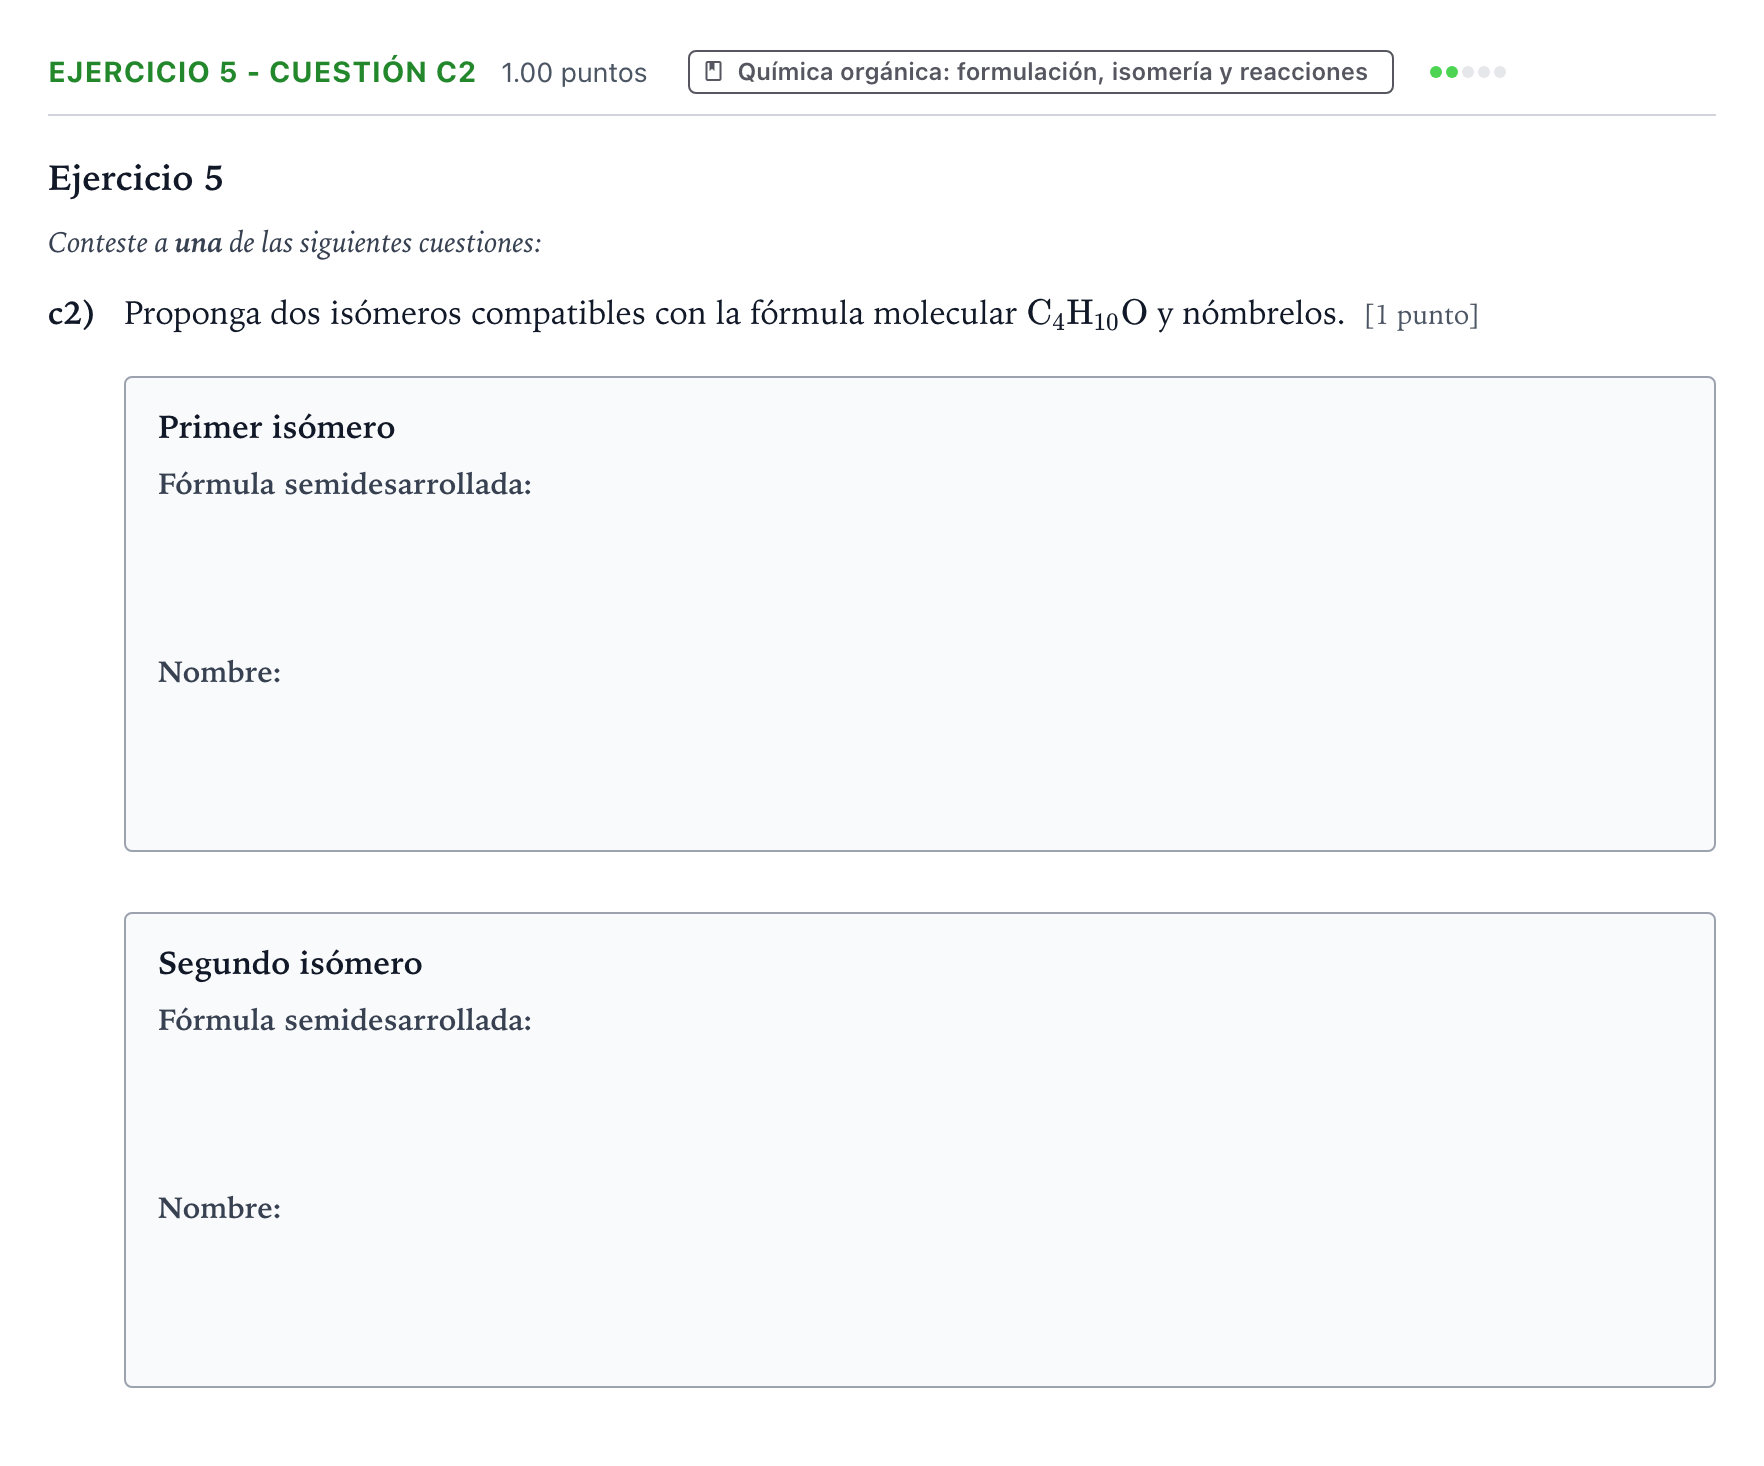Screen dimensions: 1764x1466
Task: Click the Primer isómero heading
Action: click(277, 427)
